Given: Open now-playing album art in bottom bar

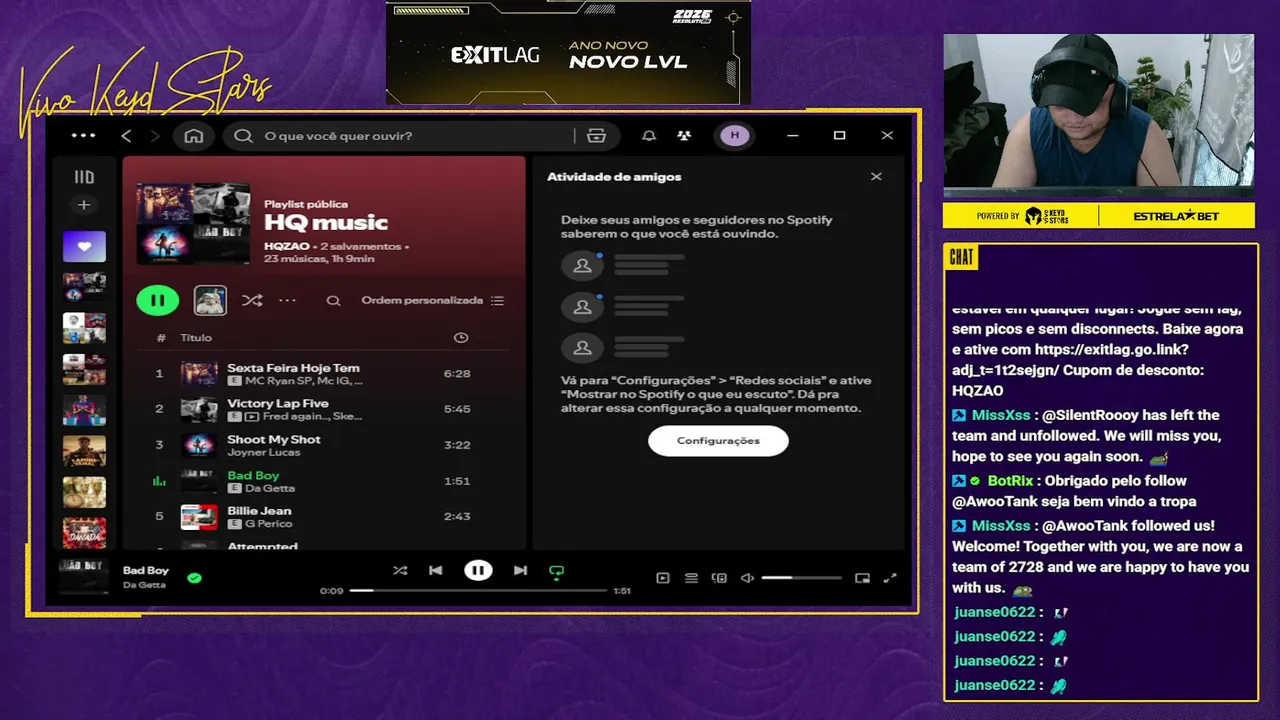Looking at the screenshot, I should click(84, 577).
